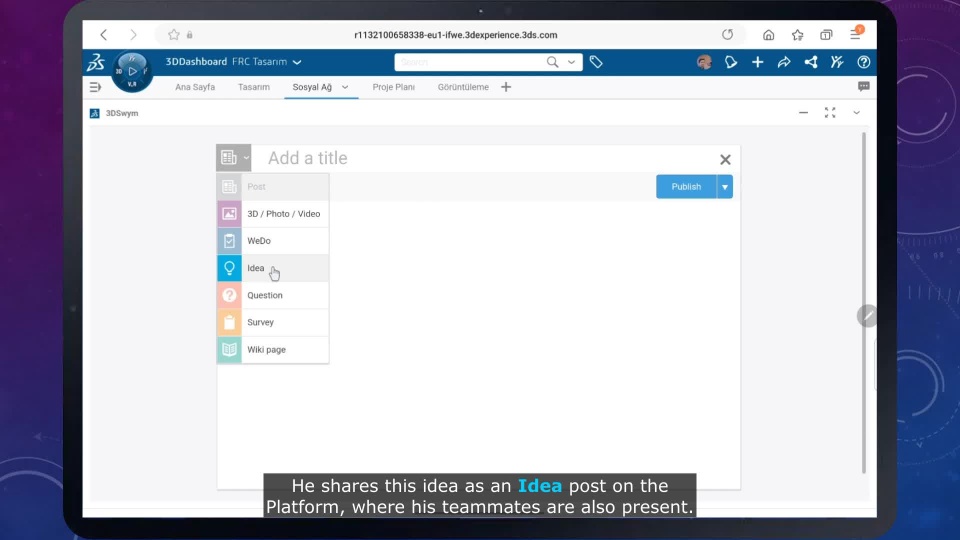This screenshot has width=960, height=540.
Task: Click the dashboard search input field
Action: 471,62
